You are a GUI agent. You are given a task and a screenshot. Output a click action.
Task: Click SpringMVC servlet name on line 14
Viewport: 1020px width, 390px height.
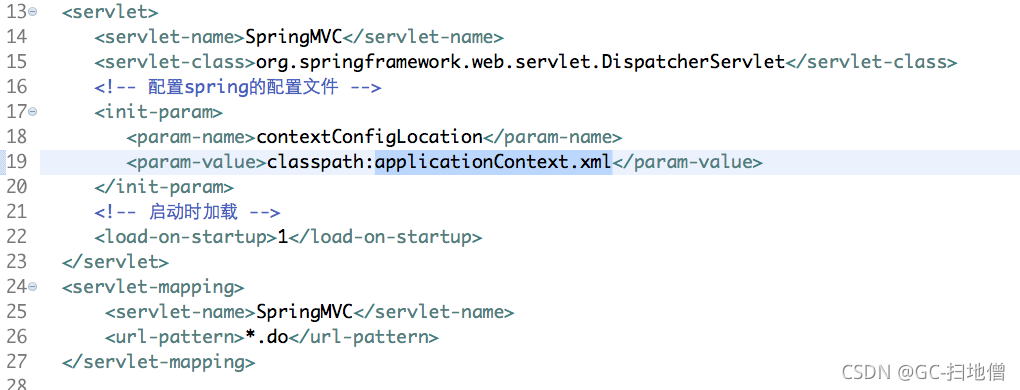pos(293,37)
